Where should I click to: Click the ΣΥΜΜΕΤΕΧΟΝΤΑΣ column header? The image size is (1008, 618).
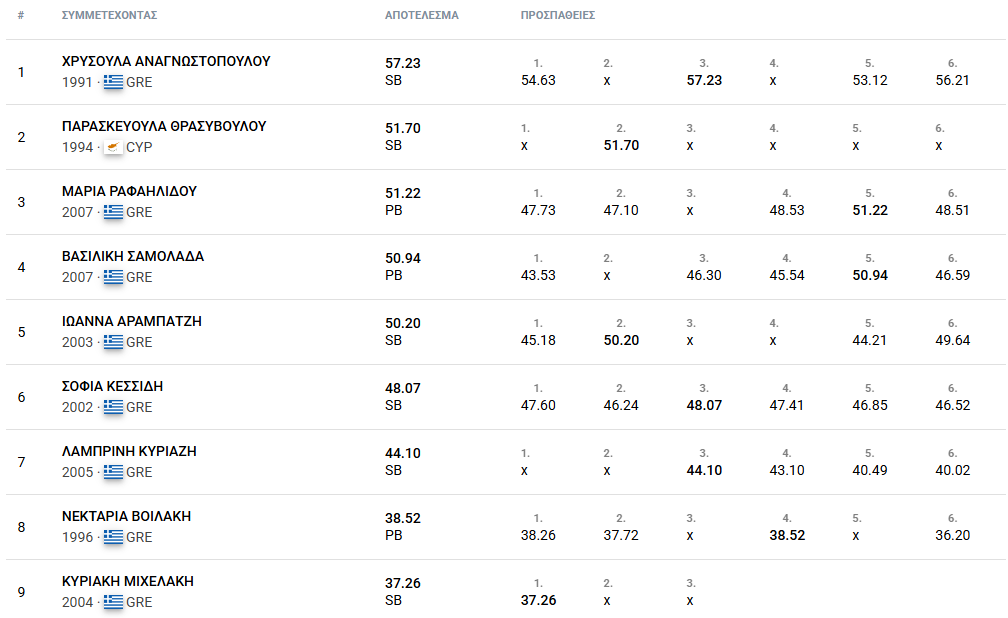click(x=109, y=15)
